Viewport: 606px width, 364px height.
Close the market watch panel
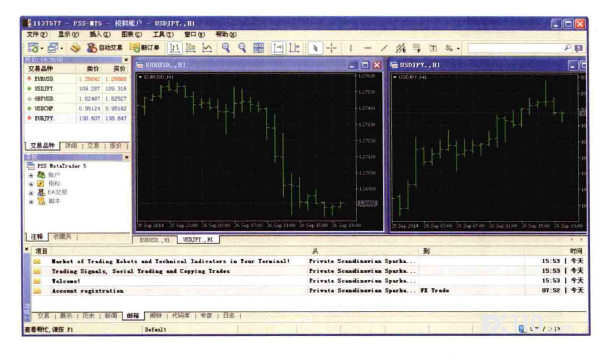[126, 60]
